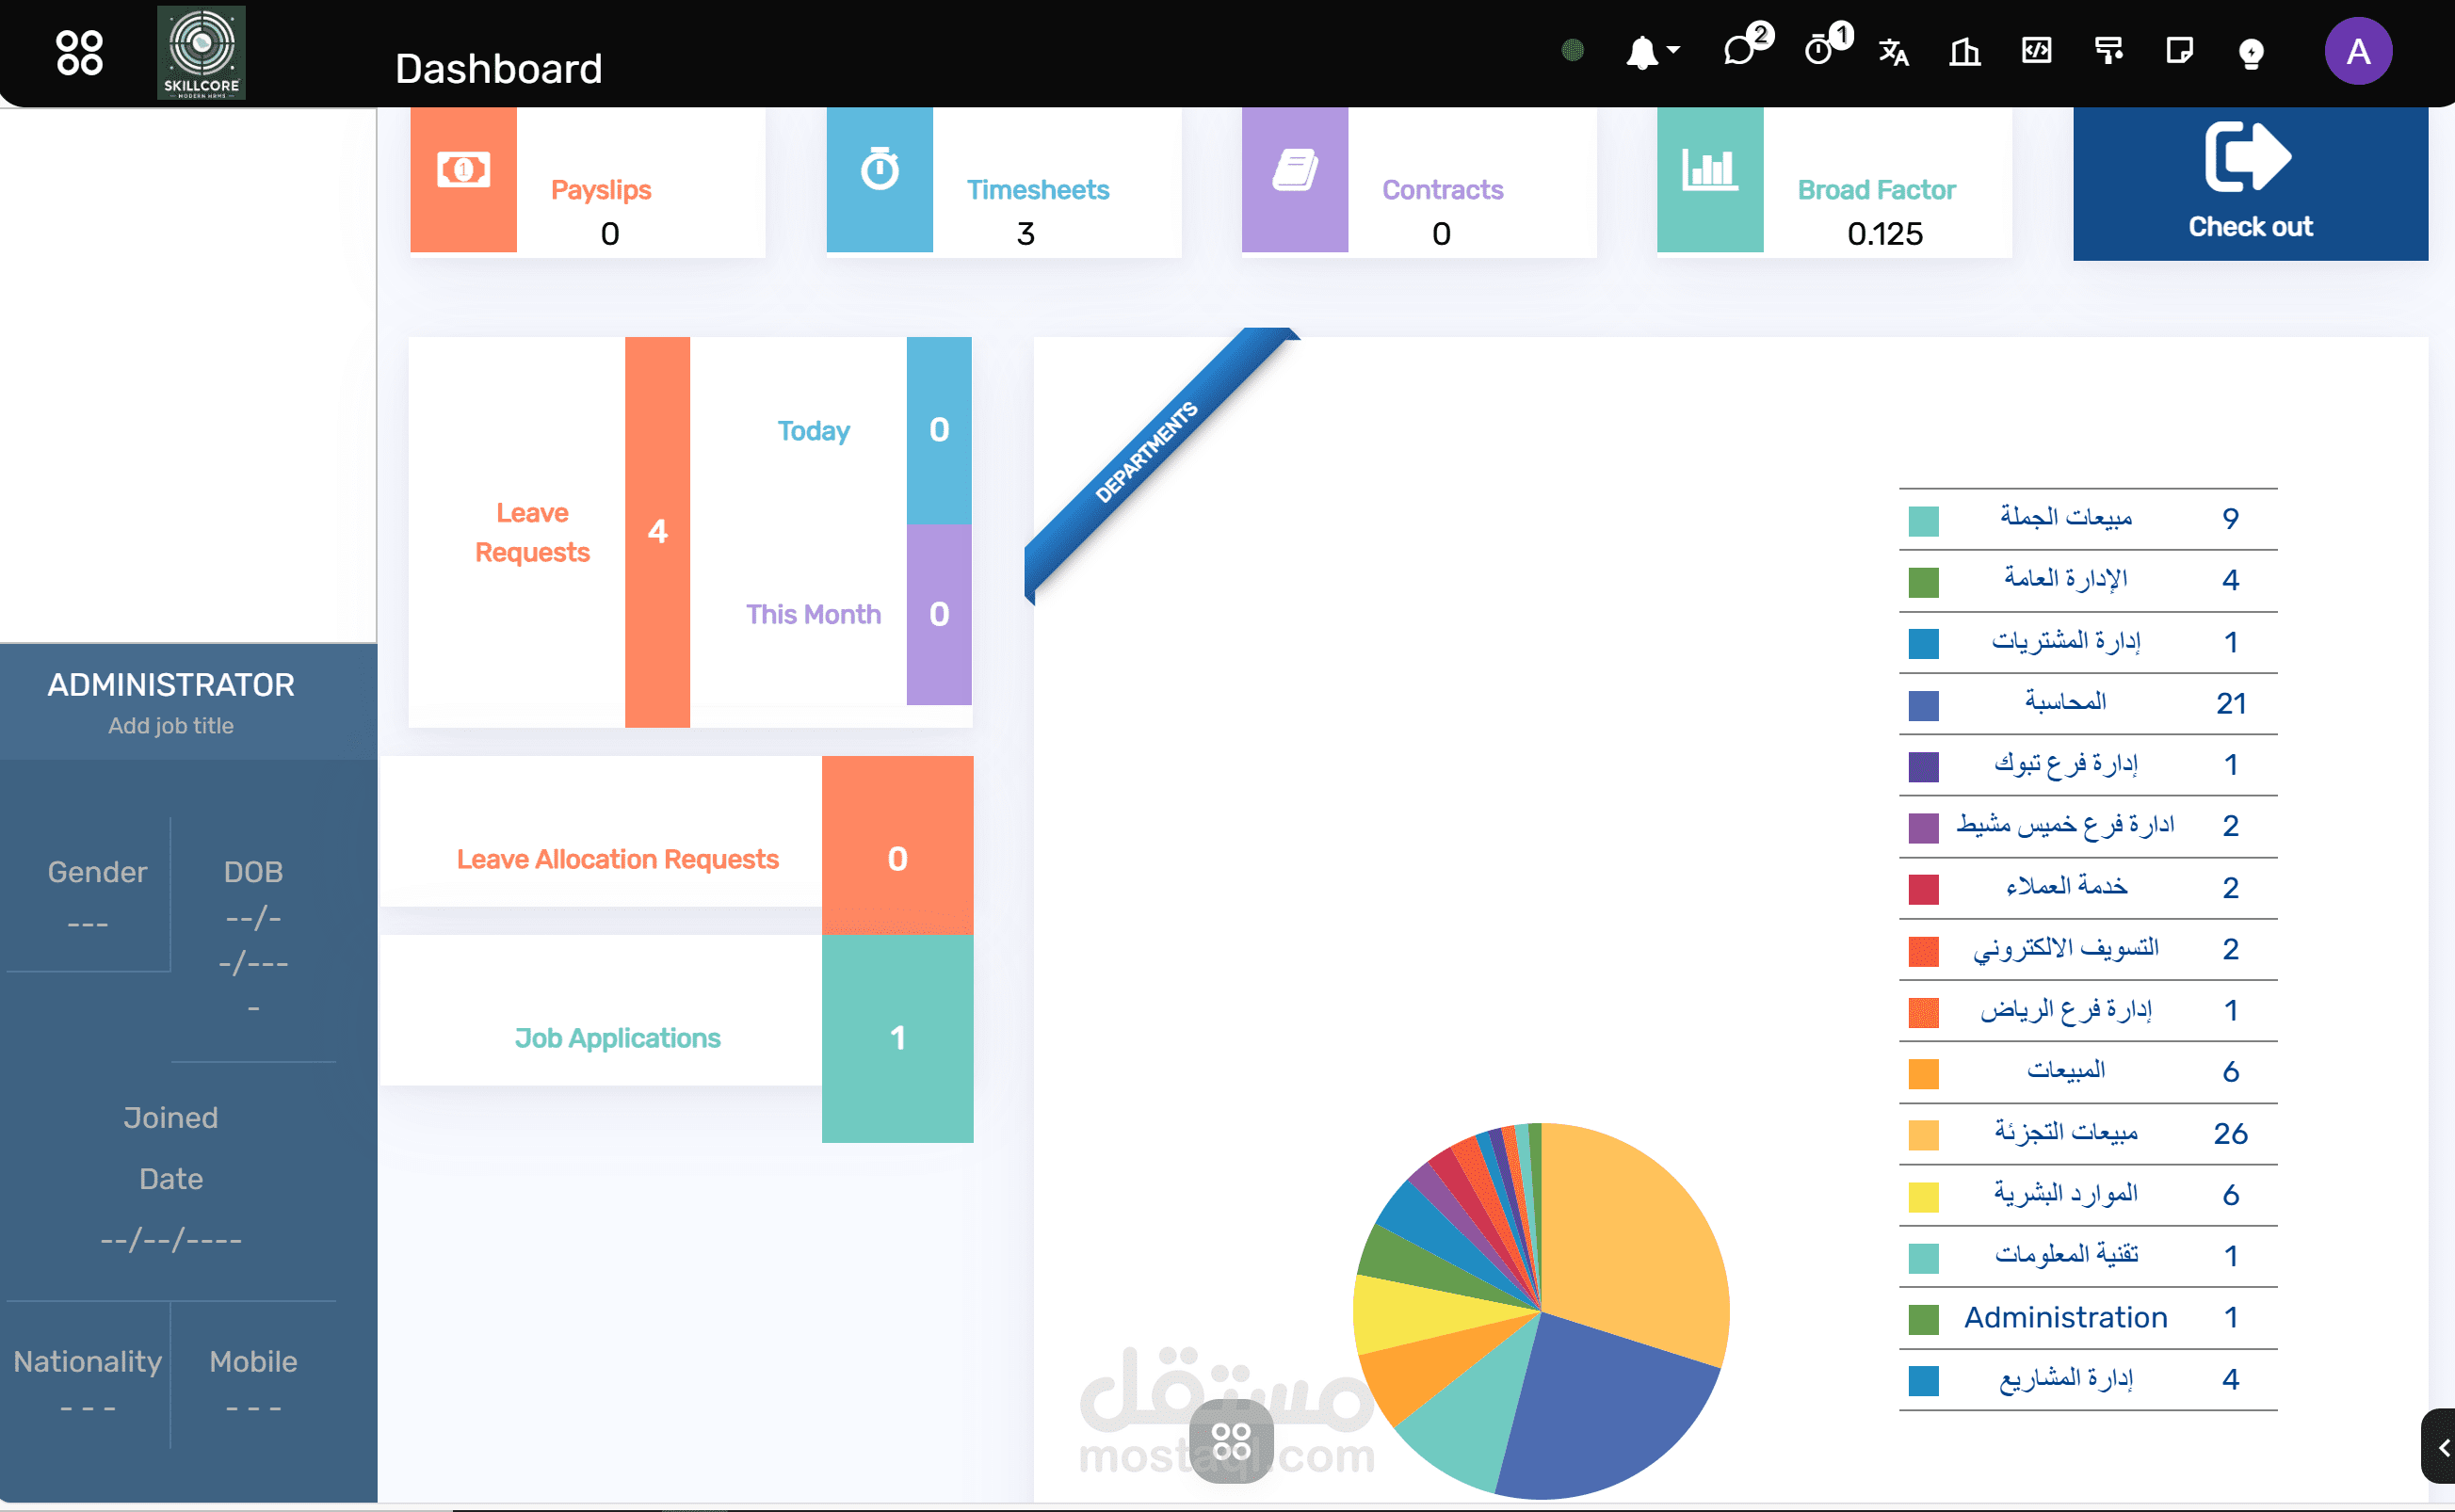Click the developer code icon
The image size is (2455, 1512).
point(2036,50)
